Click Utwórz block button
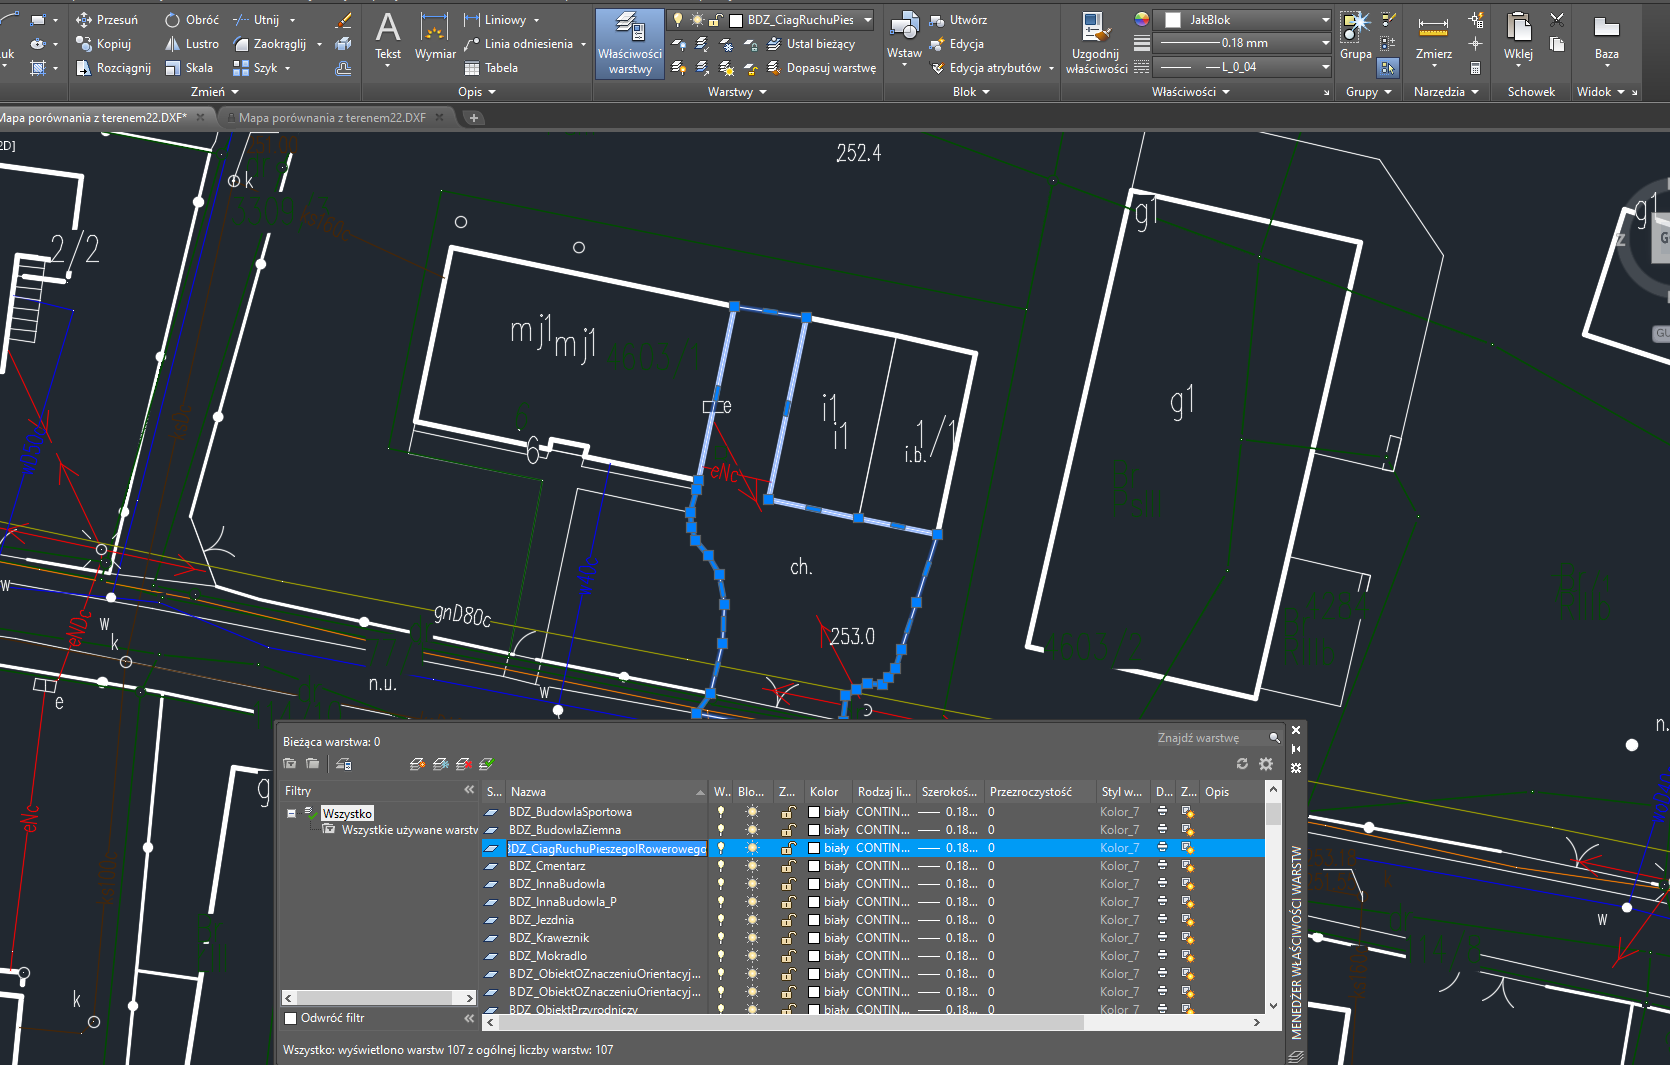This screenshot has width=1670, height=1065. (958, 20)
